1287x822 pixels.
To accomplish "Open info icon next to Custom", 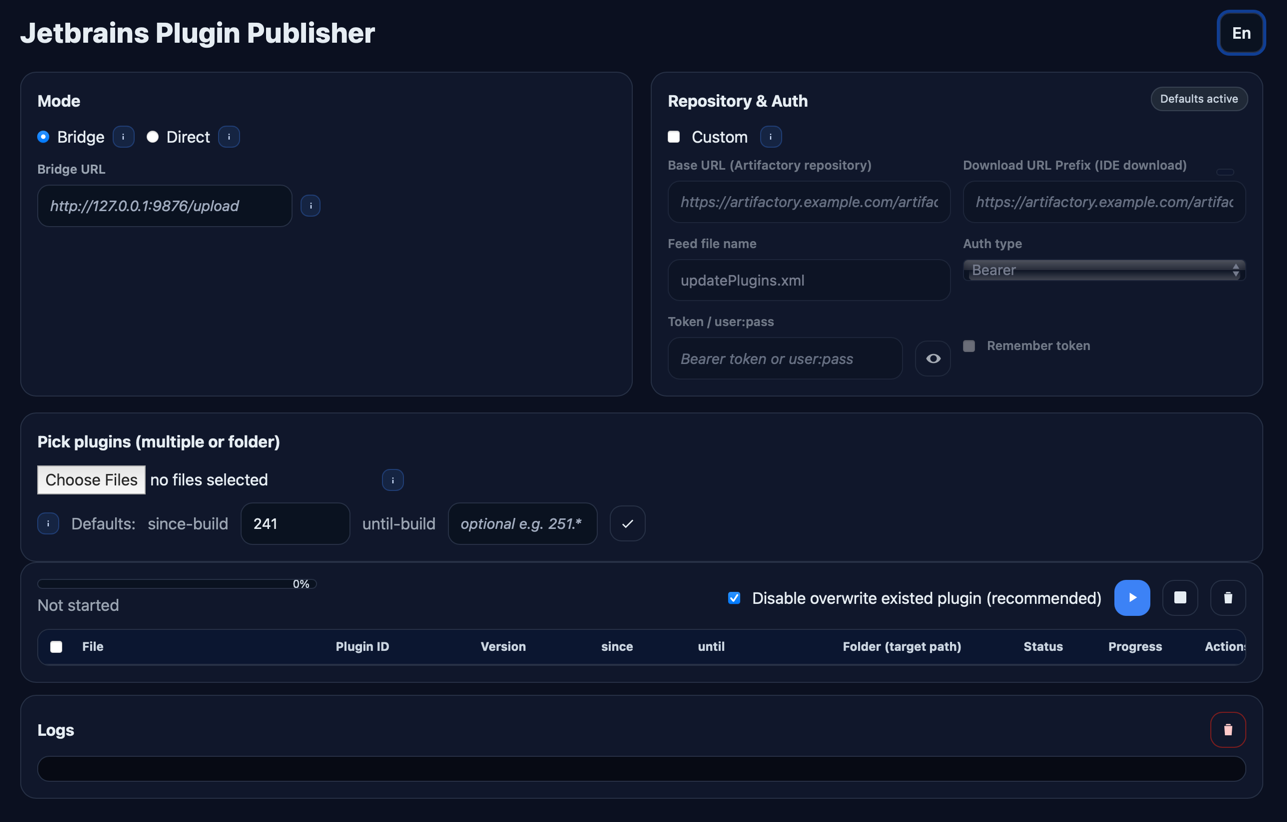I will point(771,137).
